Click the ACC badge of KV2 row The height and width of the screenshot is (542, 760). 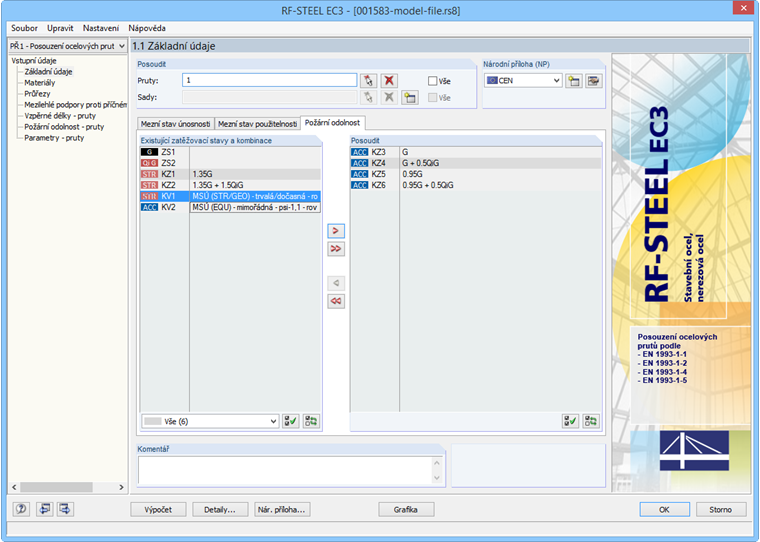pyautogui.click(x=149, y=207)
